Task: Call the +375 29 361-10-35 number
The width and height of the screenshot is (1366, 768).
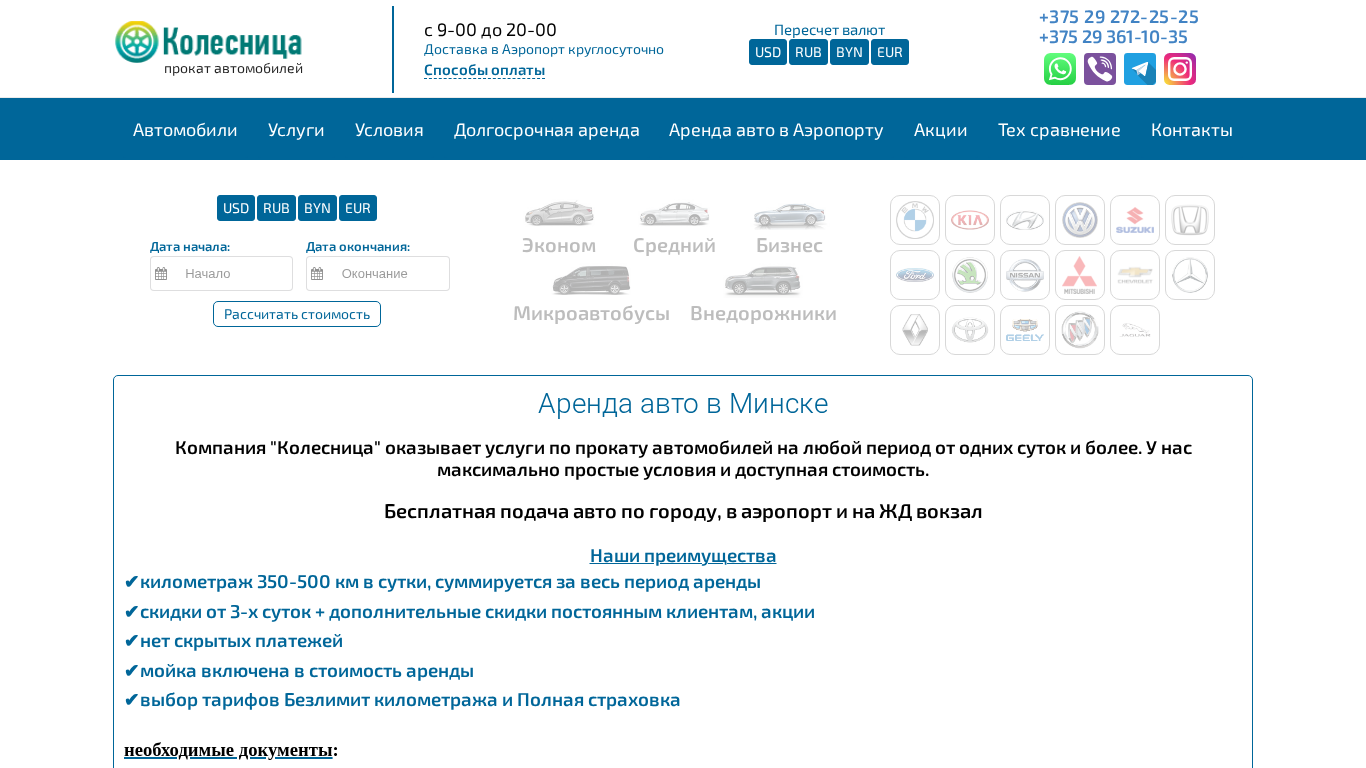Action: coord(1113,37)
